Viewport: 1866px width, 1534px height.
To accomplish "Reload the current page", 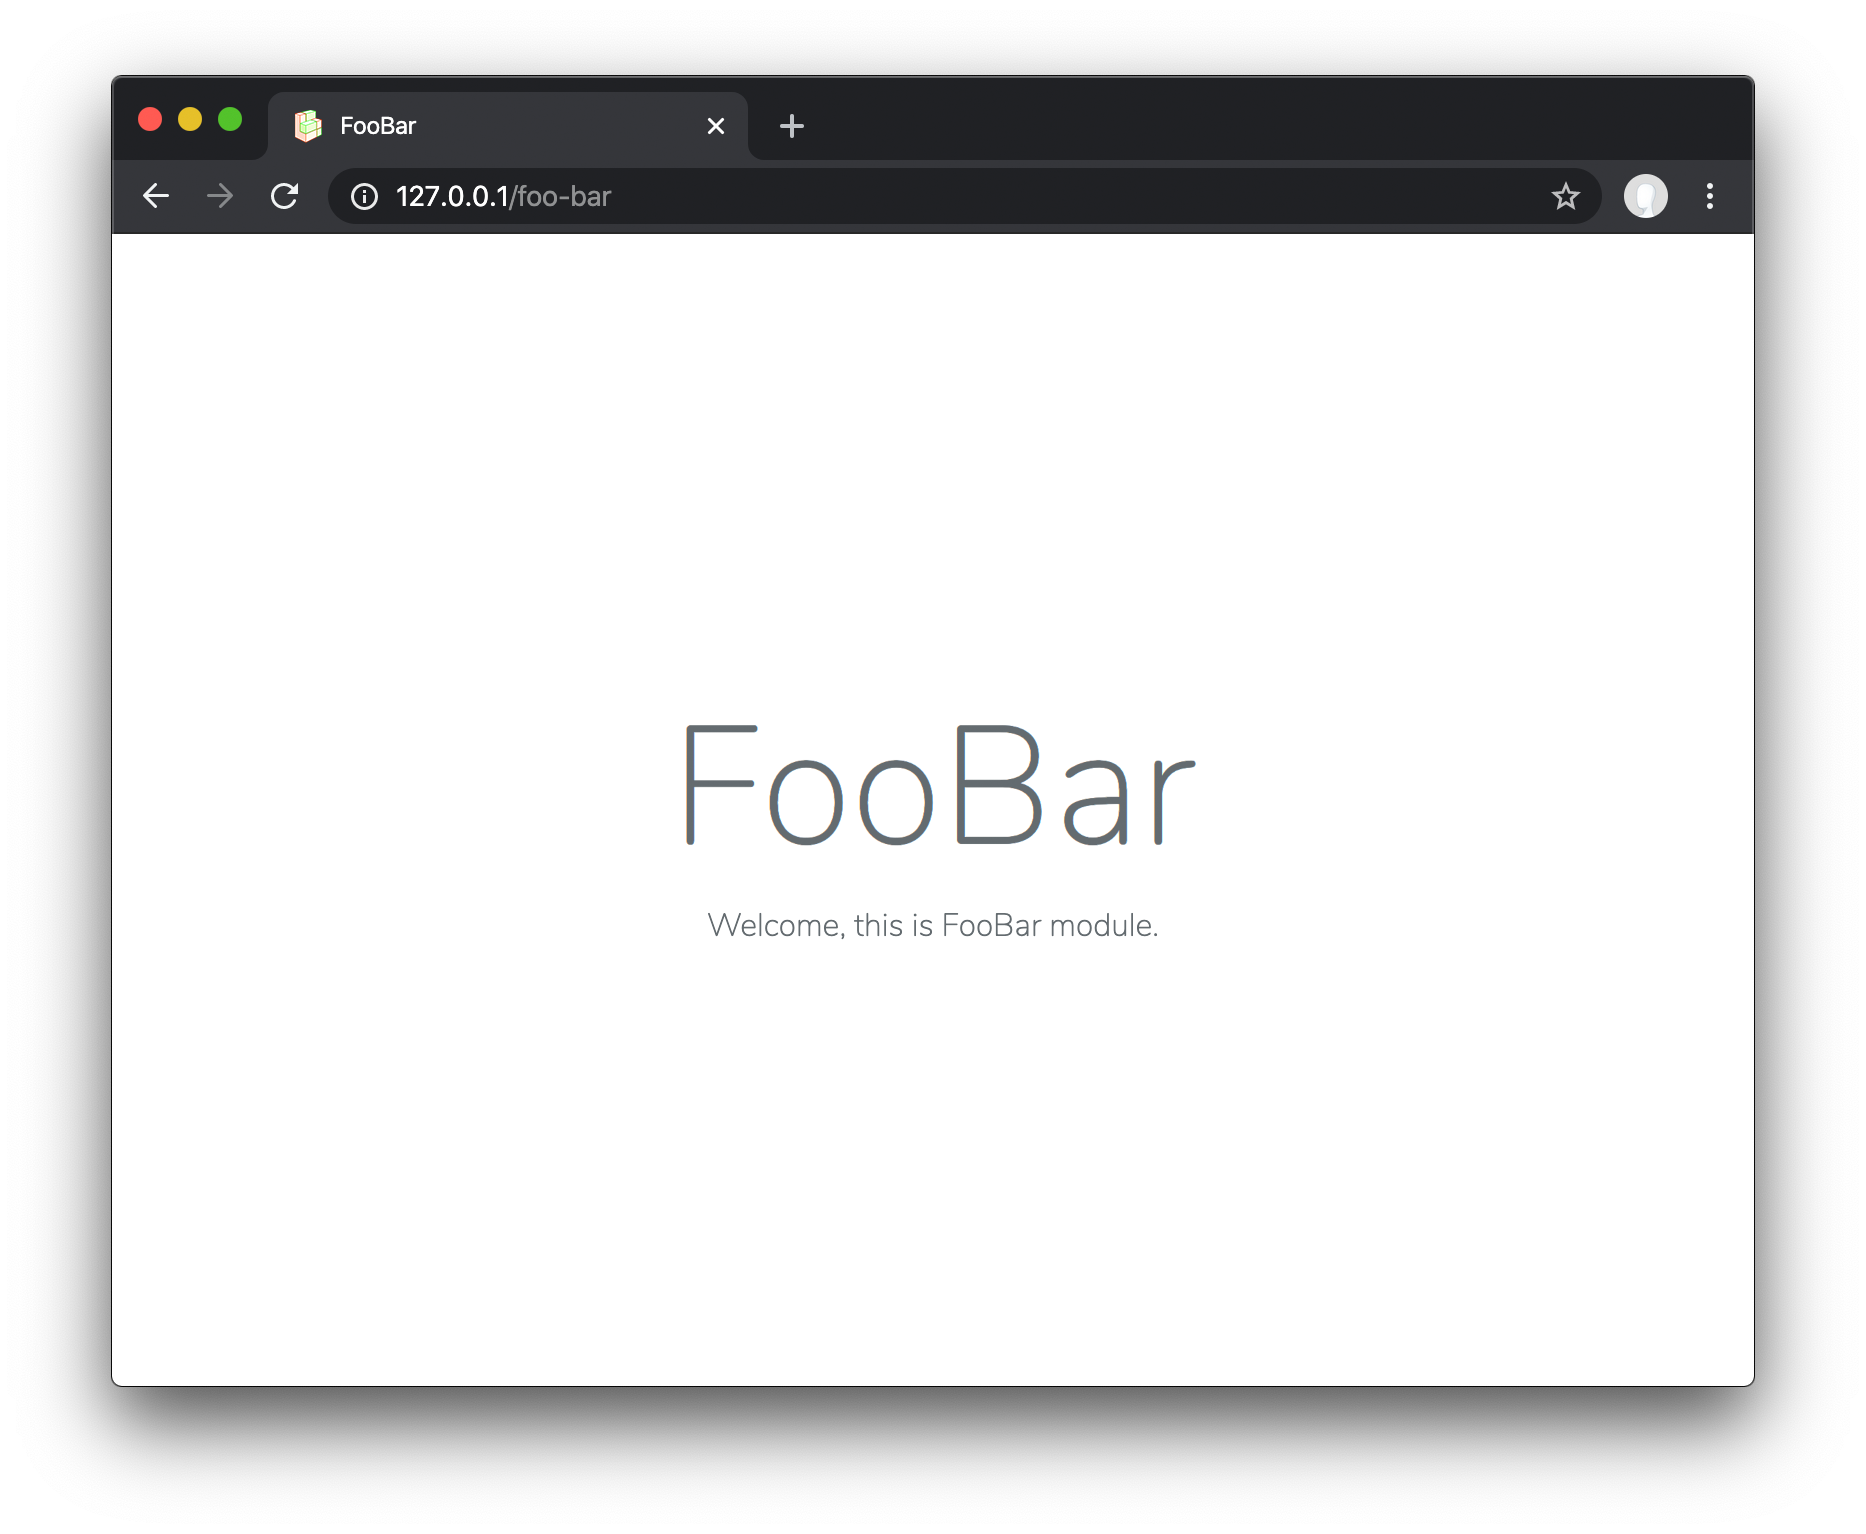I will click(x=285, y=196).
